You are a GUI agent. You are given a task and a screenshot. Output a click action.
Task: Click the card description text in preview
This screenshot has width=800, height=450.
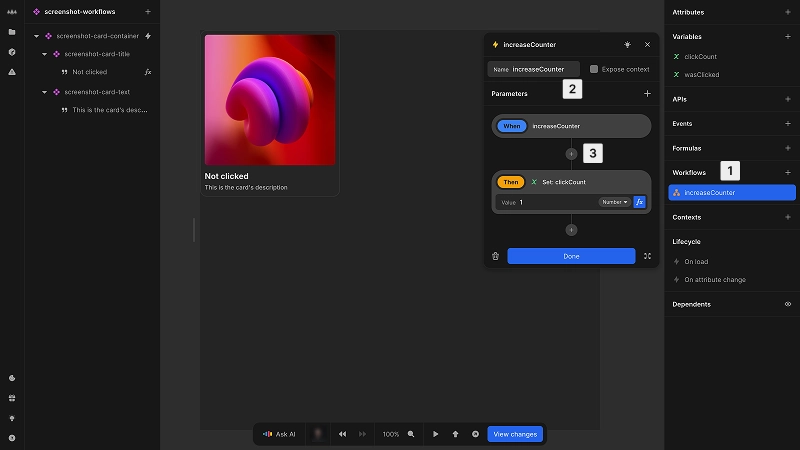(246, 187)
